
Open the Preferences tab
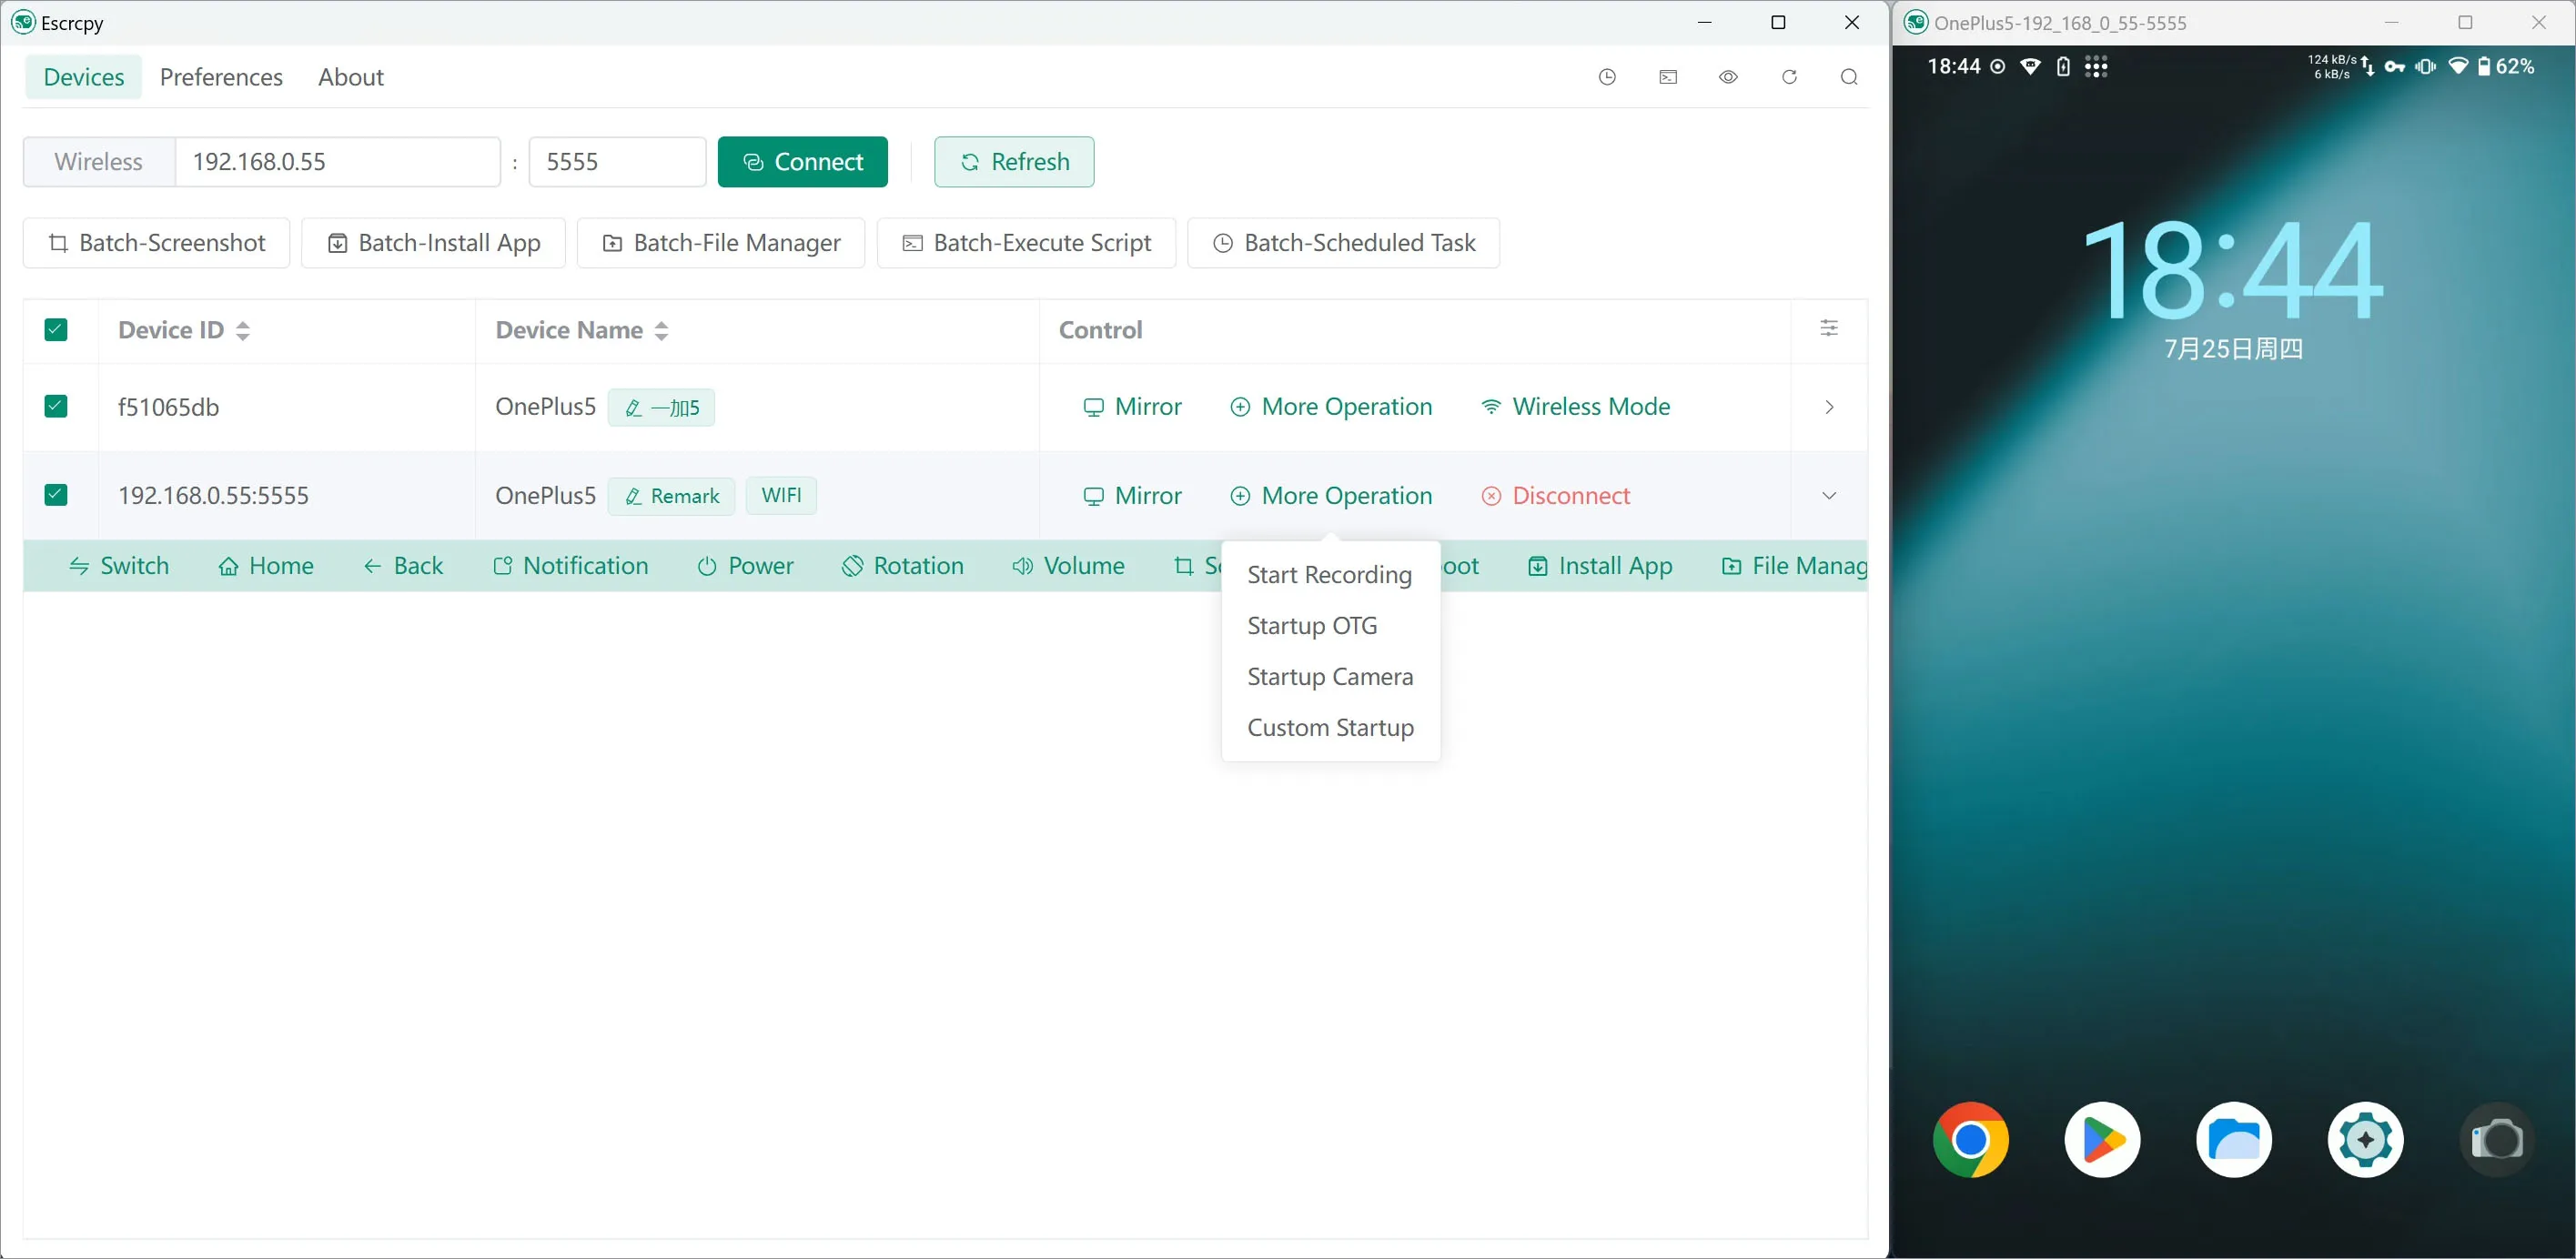click(x=220, y=76)
